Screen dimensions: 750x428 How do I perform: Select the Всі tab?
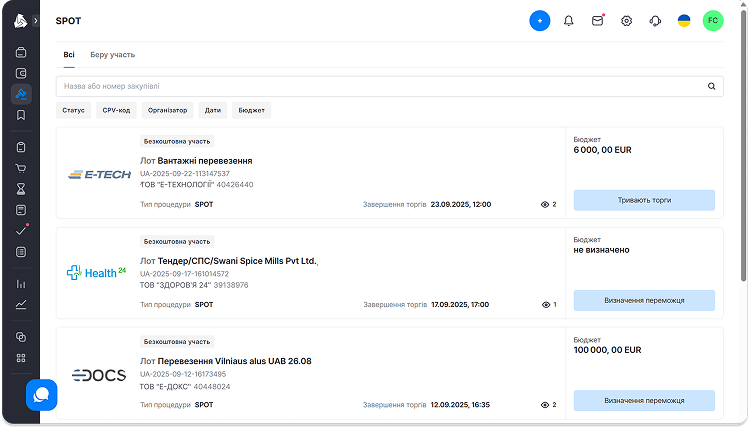click(x=68, y=54)
